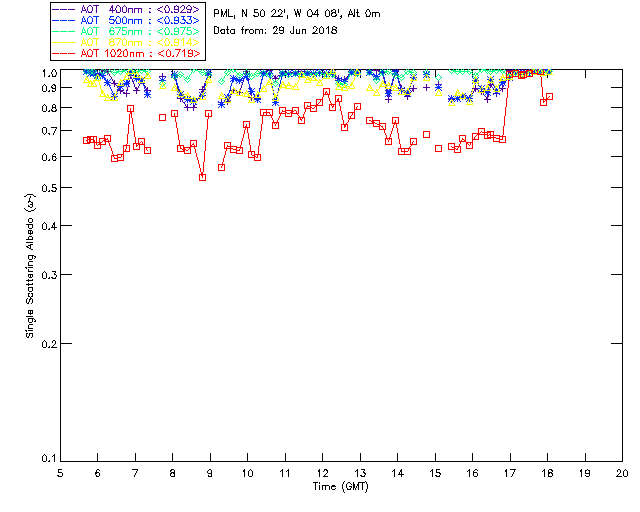Click the green dashed line sample in the legend
The height and width of the screenshot is (512, 640).
pyautogui.click(x=64, y=31)
